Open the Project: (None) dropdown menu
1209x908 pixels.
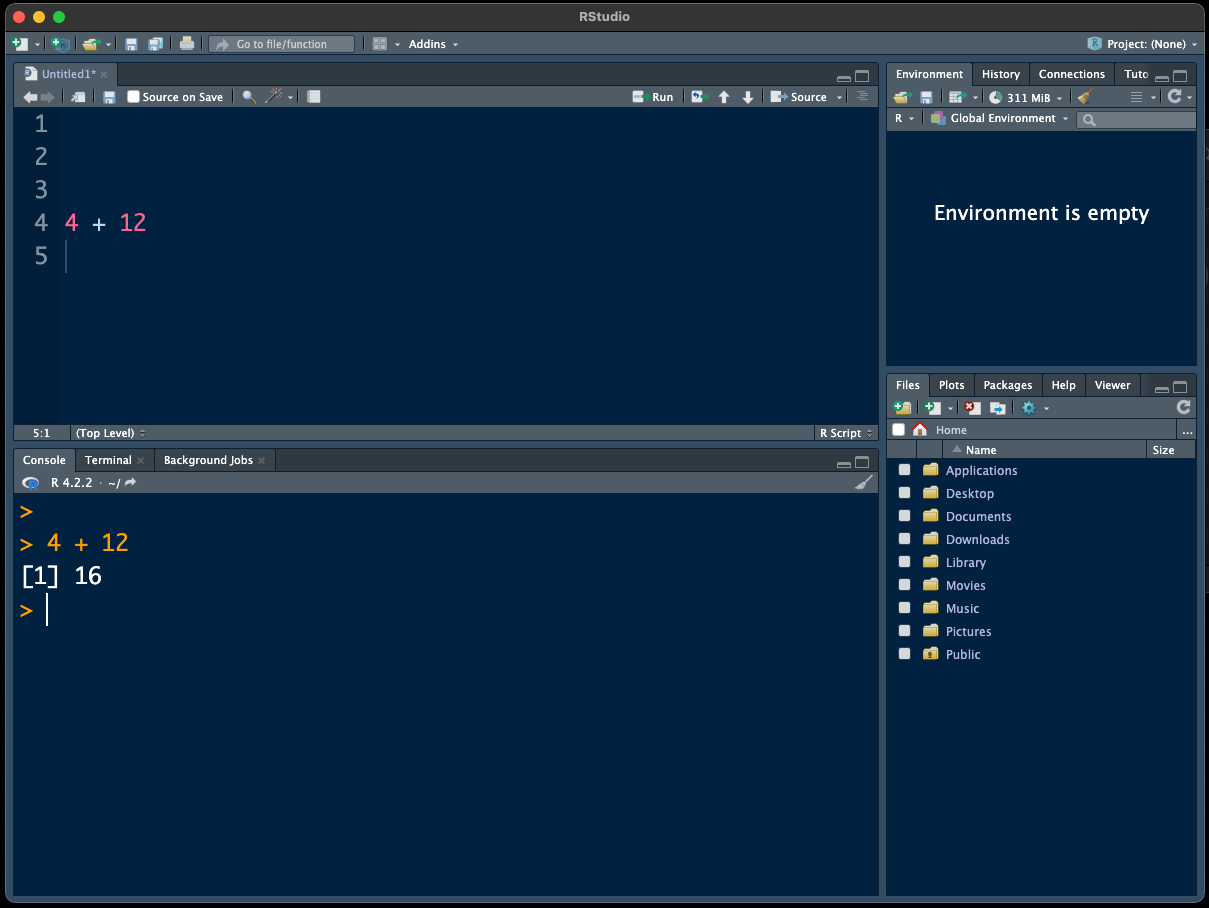(1143, 44)
